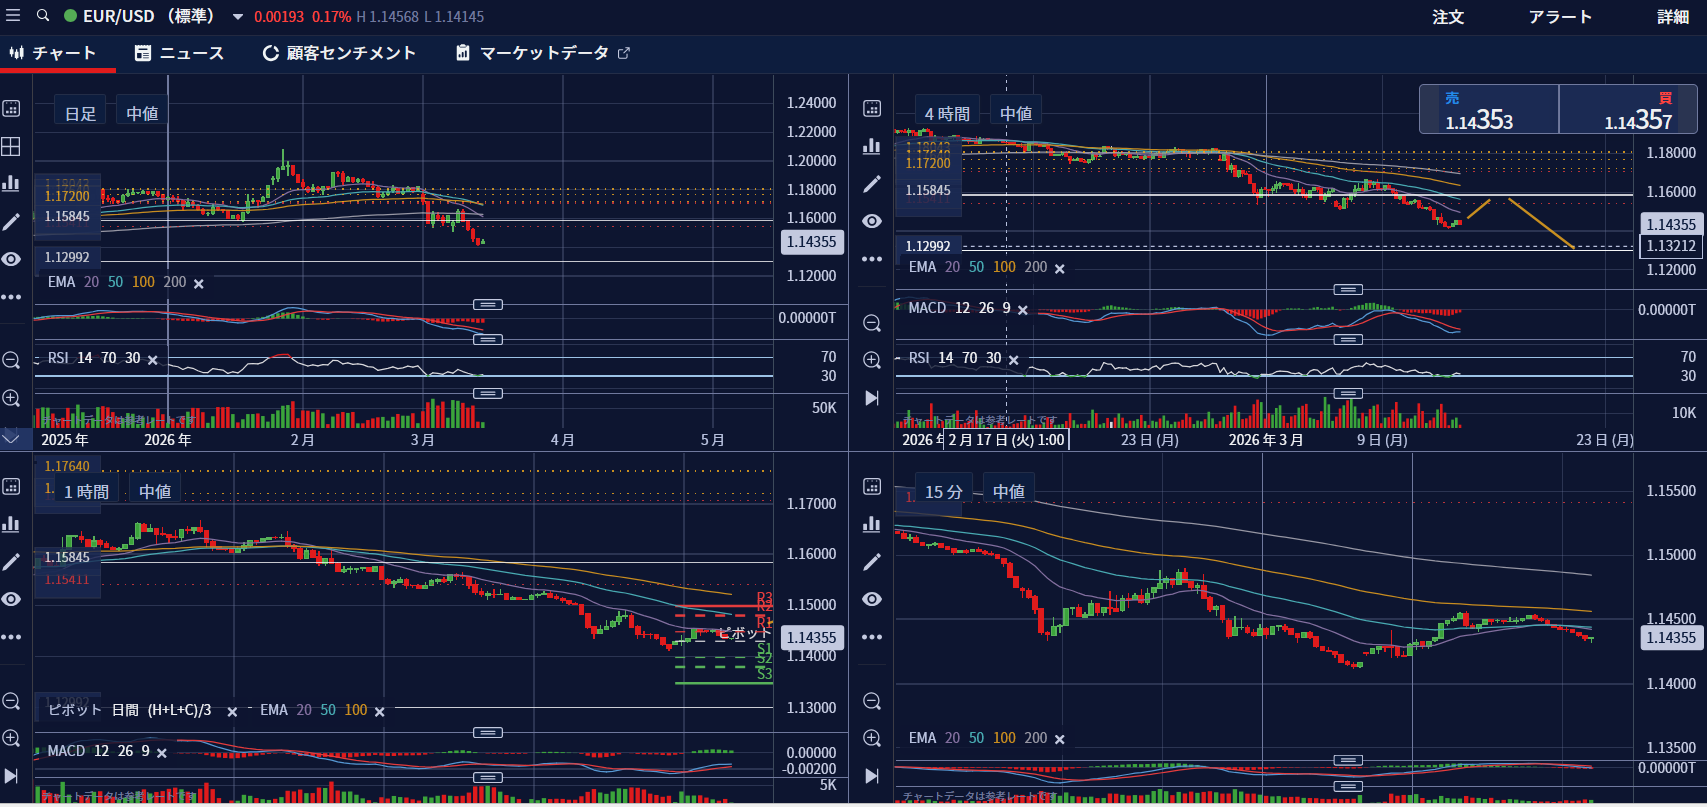Screen dimensions: 1707x807
Task: Select the drawing pencil tool in the 4-hour chart
Action: [x=872, y=184]
